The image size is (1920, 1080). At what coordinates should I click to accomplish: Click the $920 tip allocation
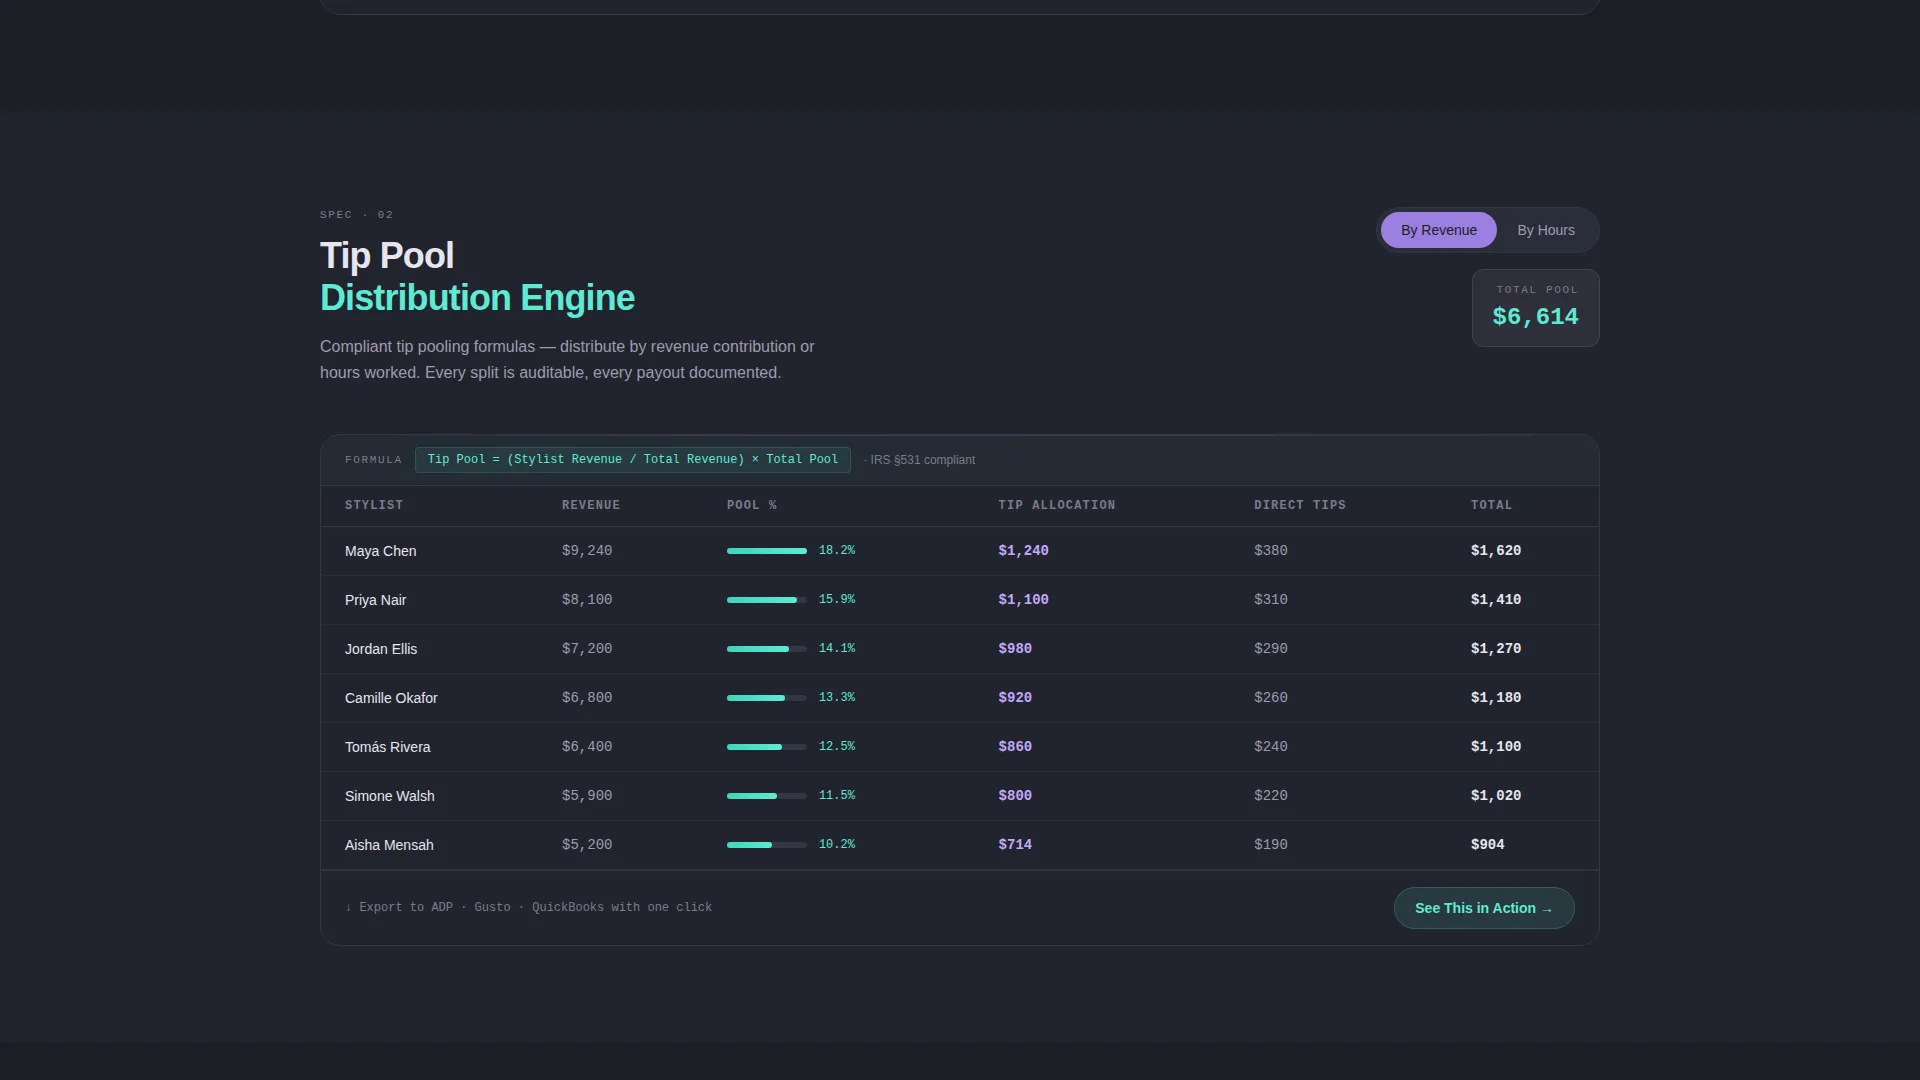click(1015, 698)
